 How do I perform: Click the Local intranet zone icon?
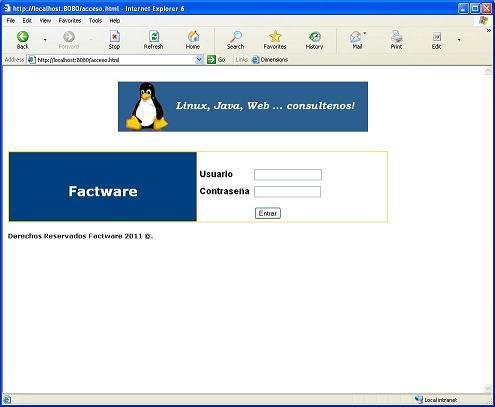coord(419,399)
